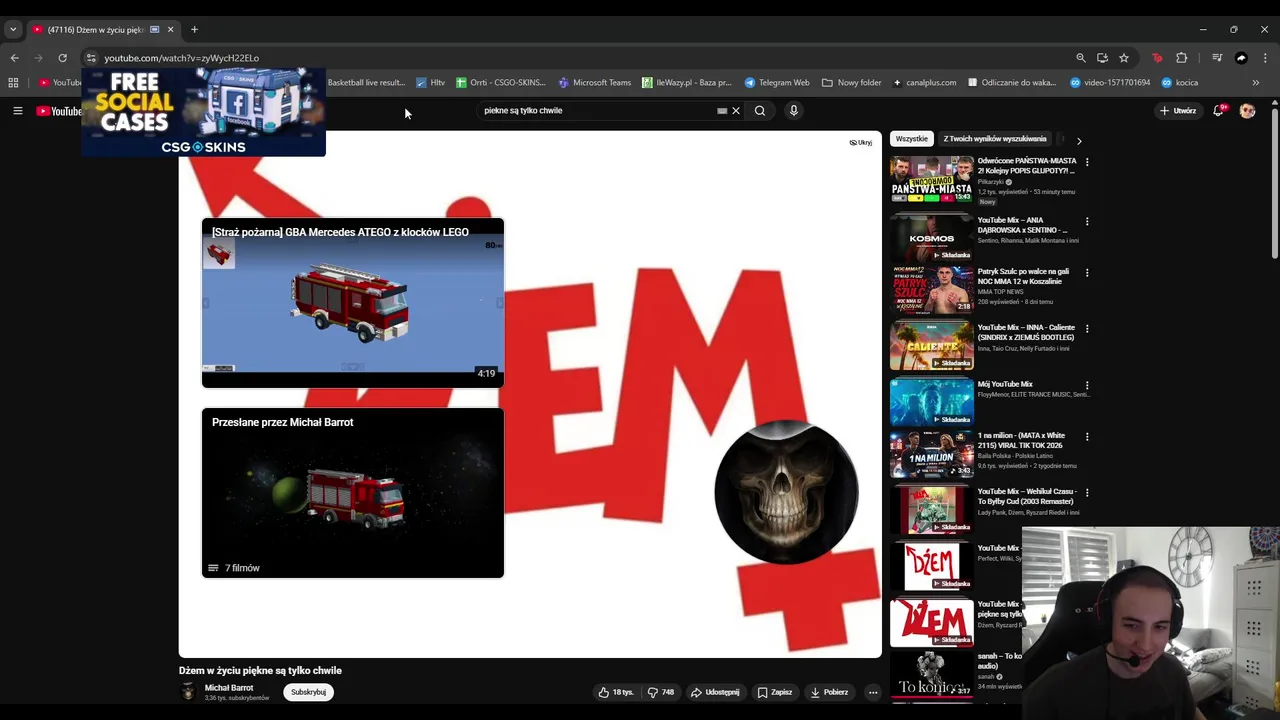This screenshot has height=720, width=1280.
Task: Open account avatar menu in YouTube header
Action: click(x=1247, y=111)
